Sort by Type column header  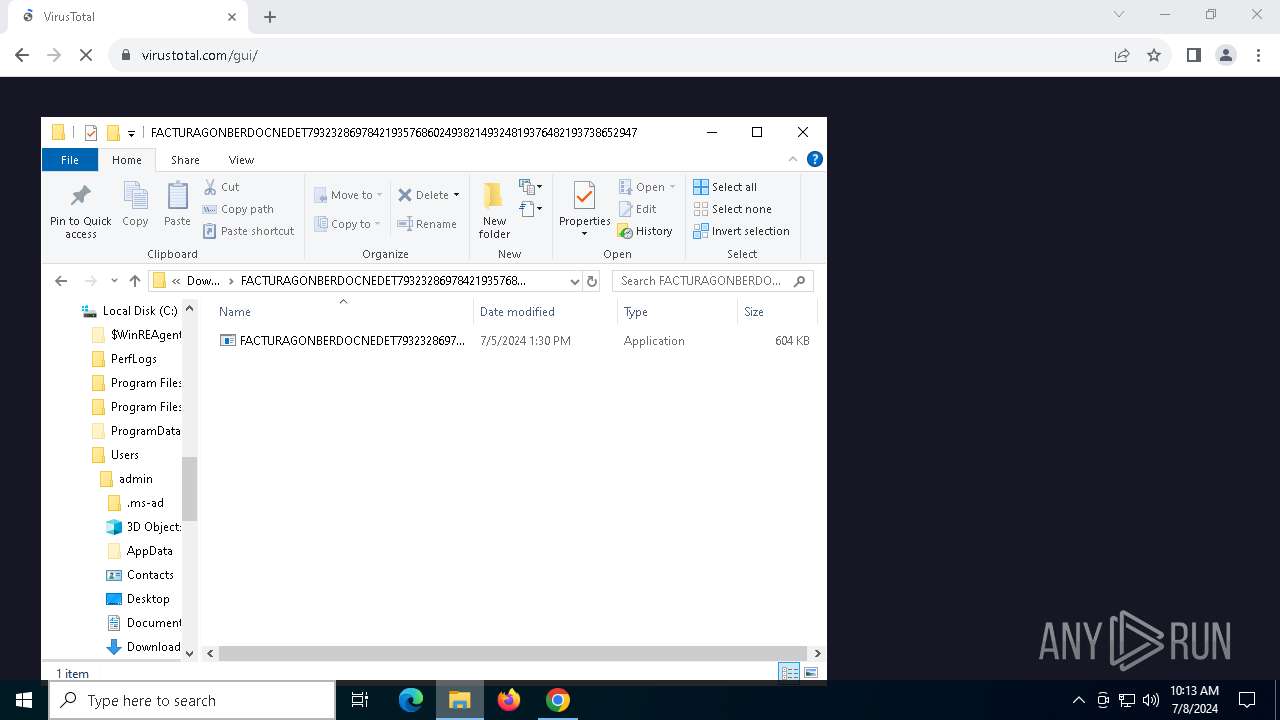pos(677,312)
